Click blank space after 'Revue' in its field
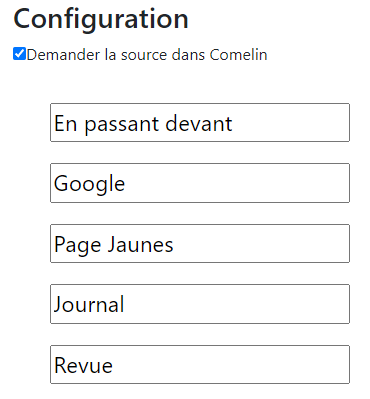Image resolution: width=370 pixels, height=399 pixels. [230, 365]
